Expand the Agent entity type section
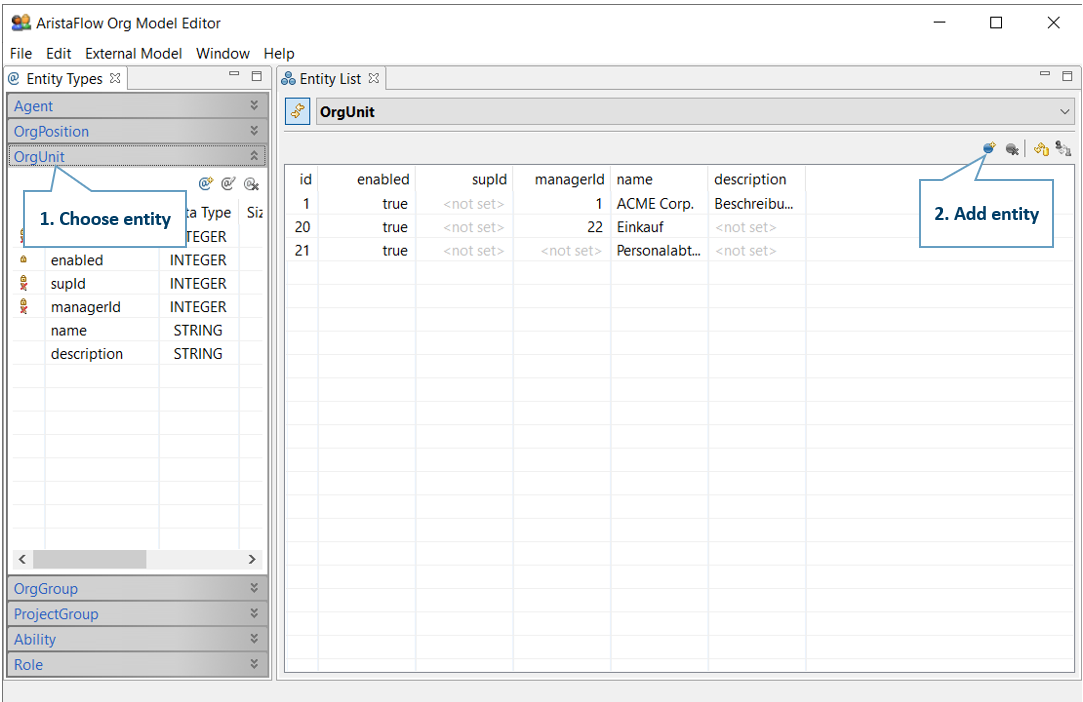1083x702 pixels. coord(254,106)
